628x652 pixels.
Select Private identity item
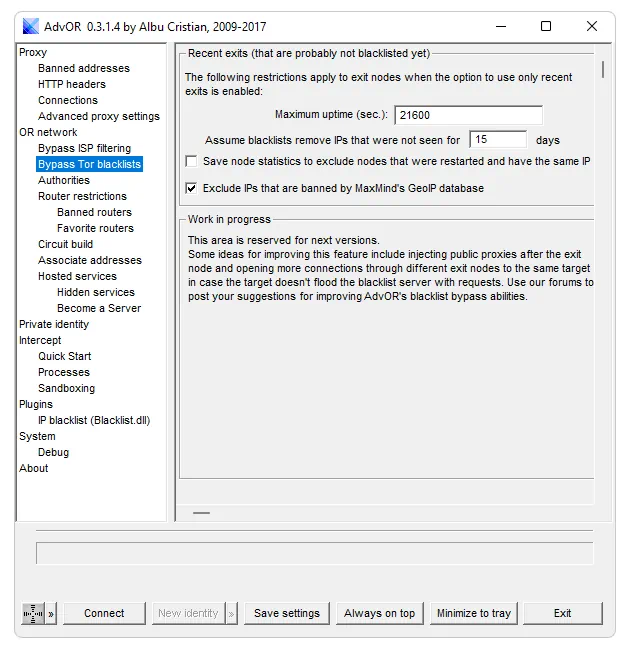54,324
